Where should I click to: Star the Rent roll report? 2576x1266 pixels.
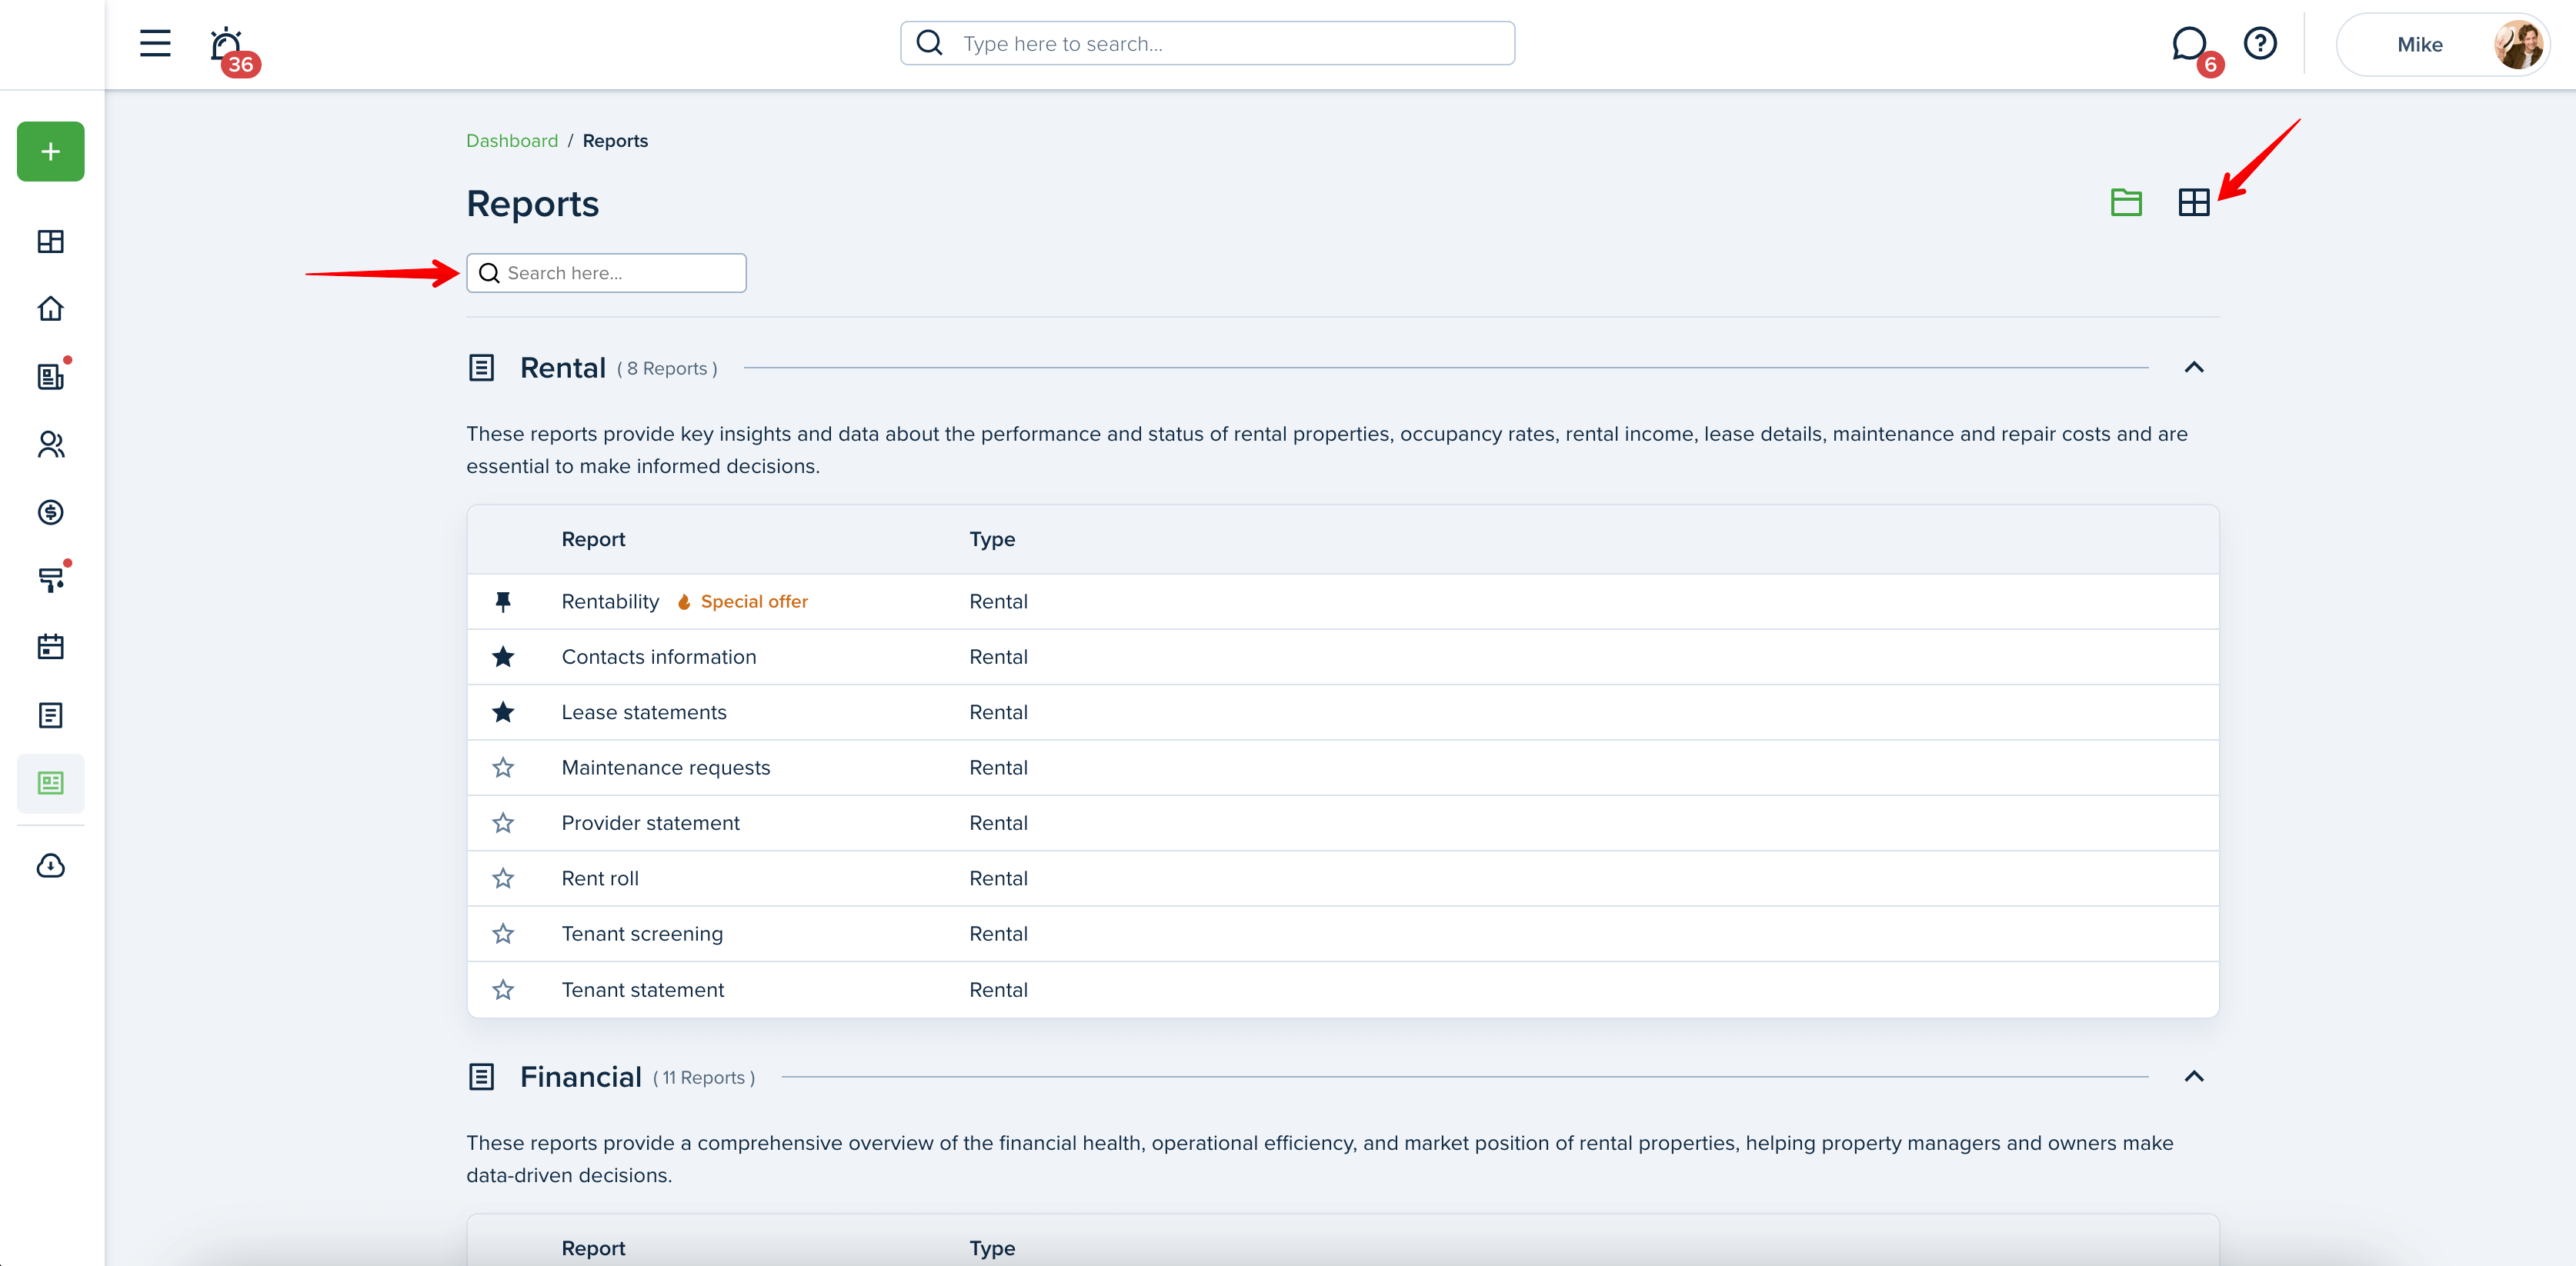click(x=503, y=878)
